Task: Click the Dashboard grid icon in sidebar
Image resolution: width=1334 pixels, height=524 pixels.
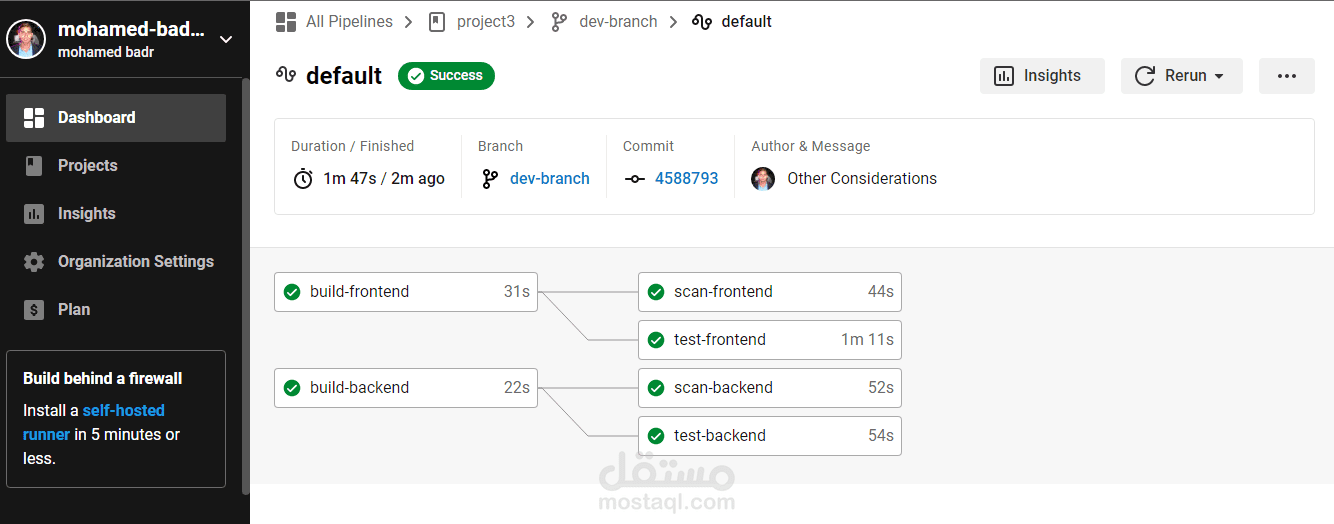Action: [x=34, y=118]
